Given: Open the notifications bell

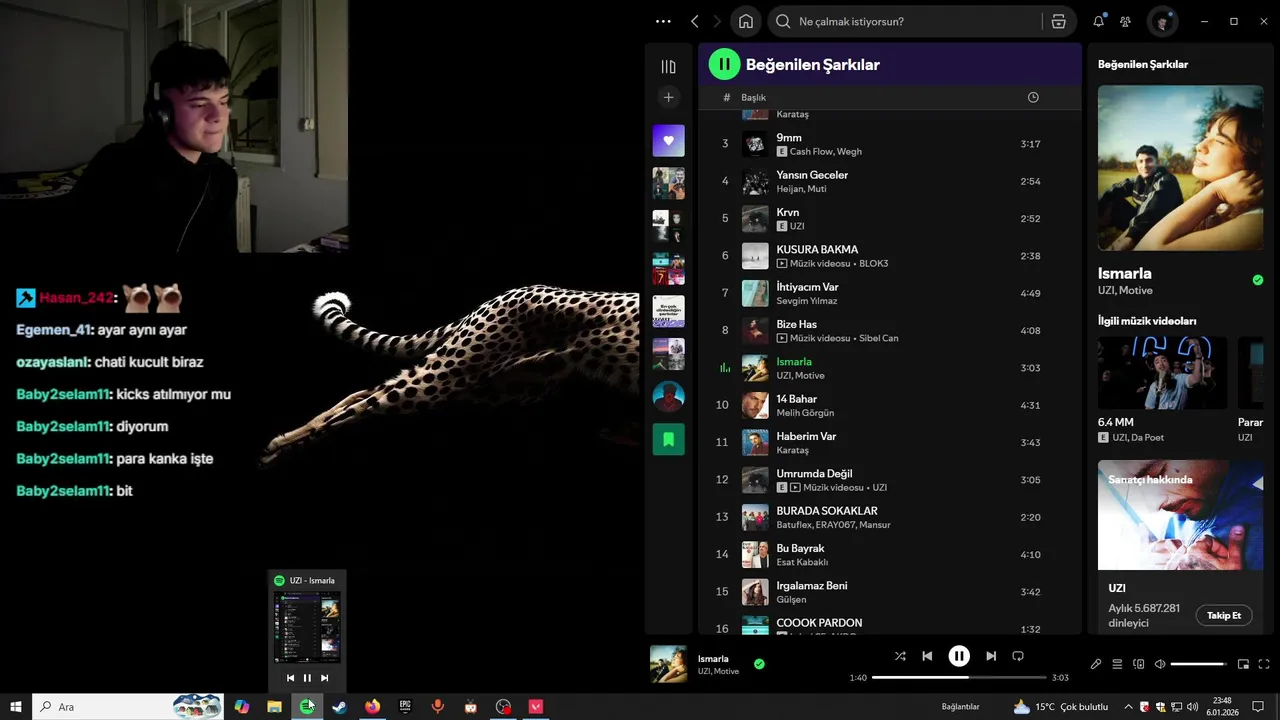Looking at the screenshot, I should 1099,21.
